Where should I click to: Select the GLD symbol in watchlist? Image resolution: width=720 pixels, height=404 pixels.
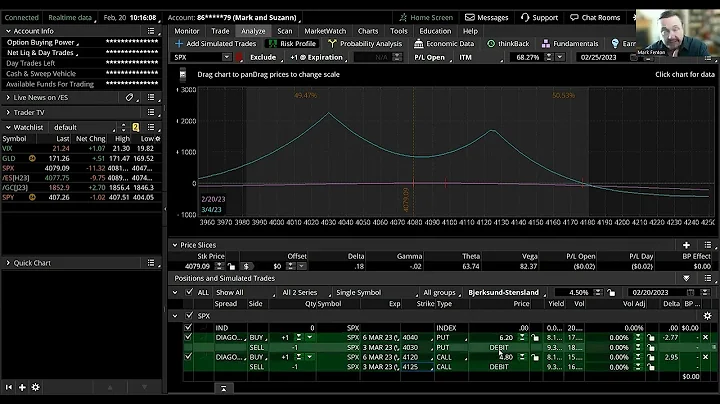click(9, 158)
